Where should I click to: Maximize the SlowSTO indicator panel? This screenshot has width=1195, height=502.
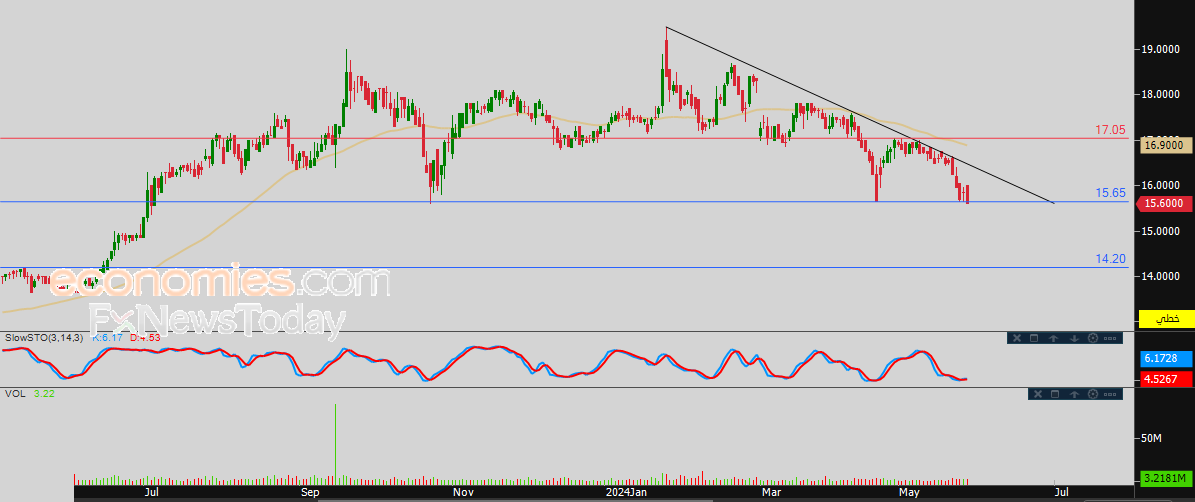[x=1035, y=338]
